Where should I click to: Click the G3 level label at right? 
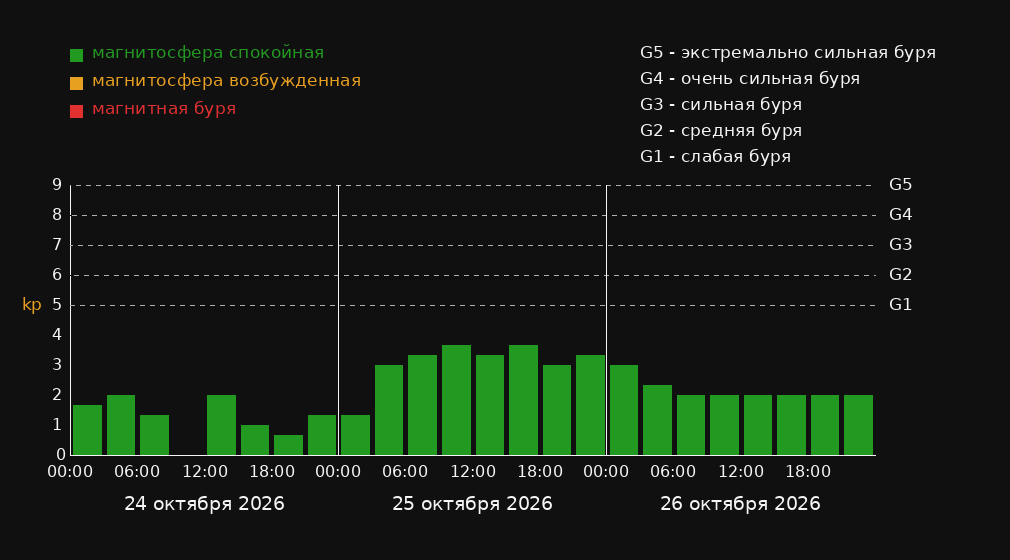coord(900,245)
